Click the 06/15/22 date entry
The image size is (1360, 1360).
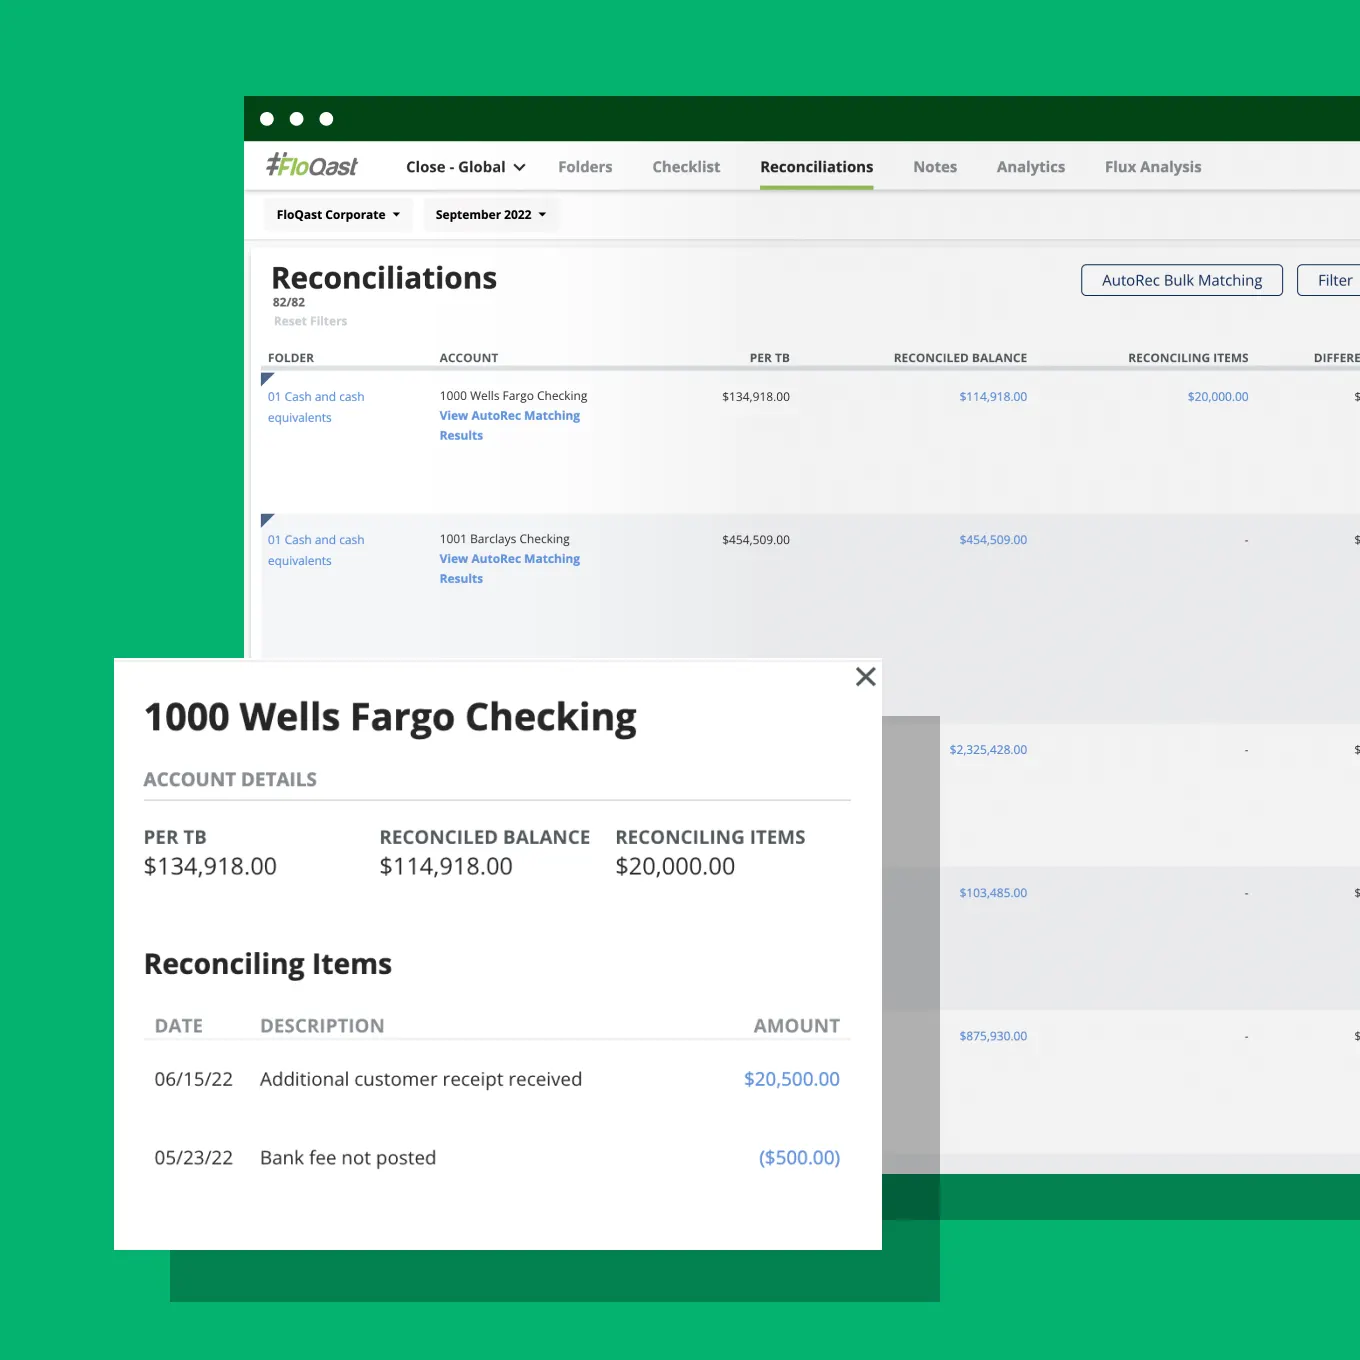[x=193, y=1079]
